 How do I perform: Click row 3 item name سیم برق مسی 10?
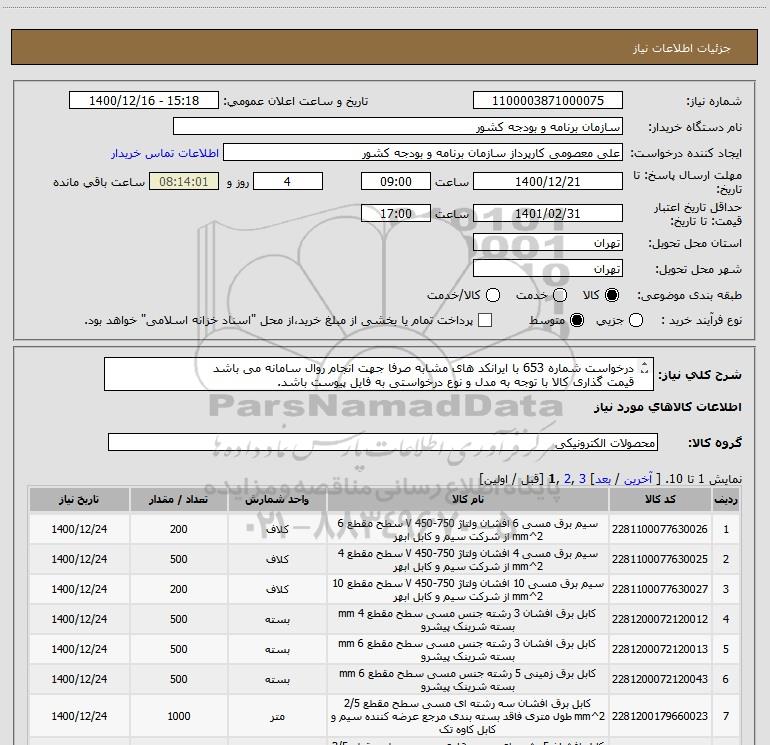click(x=468, y=590)
